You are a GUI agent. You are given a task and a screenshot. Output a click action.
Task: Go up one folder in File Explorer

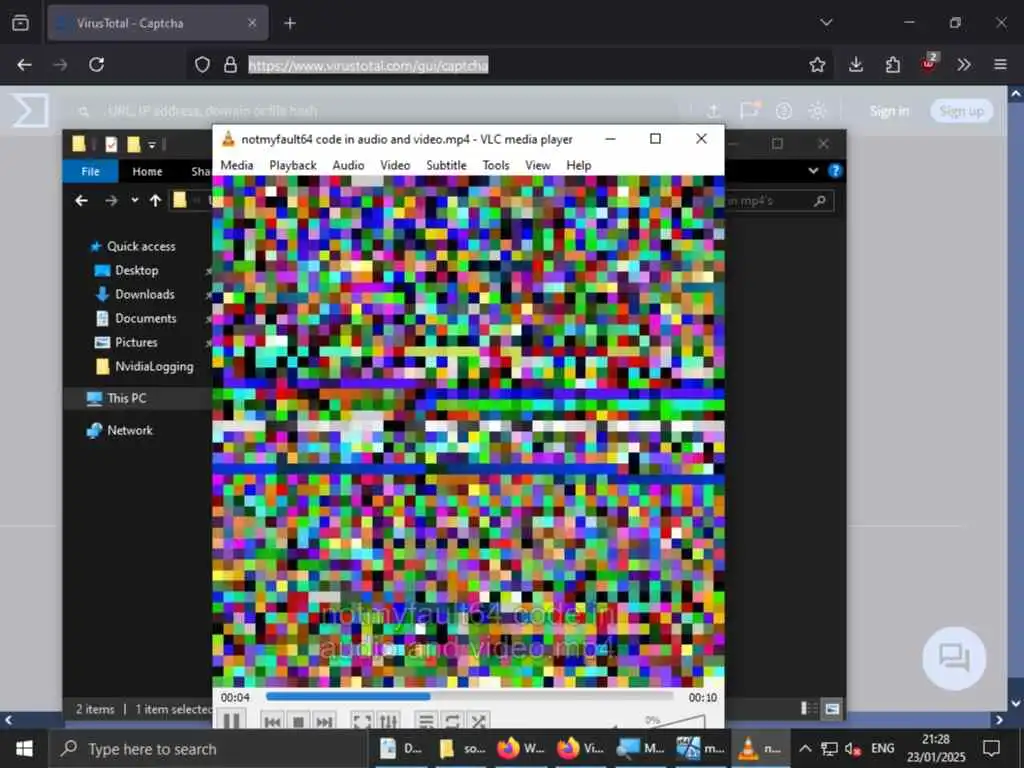pos(155,200)
